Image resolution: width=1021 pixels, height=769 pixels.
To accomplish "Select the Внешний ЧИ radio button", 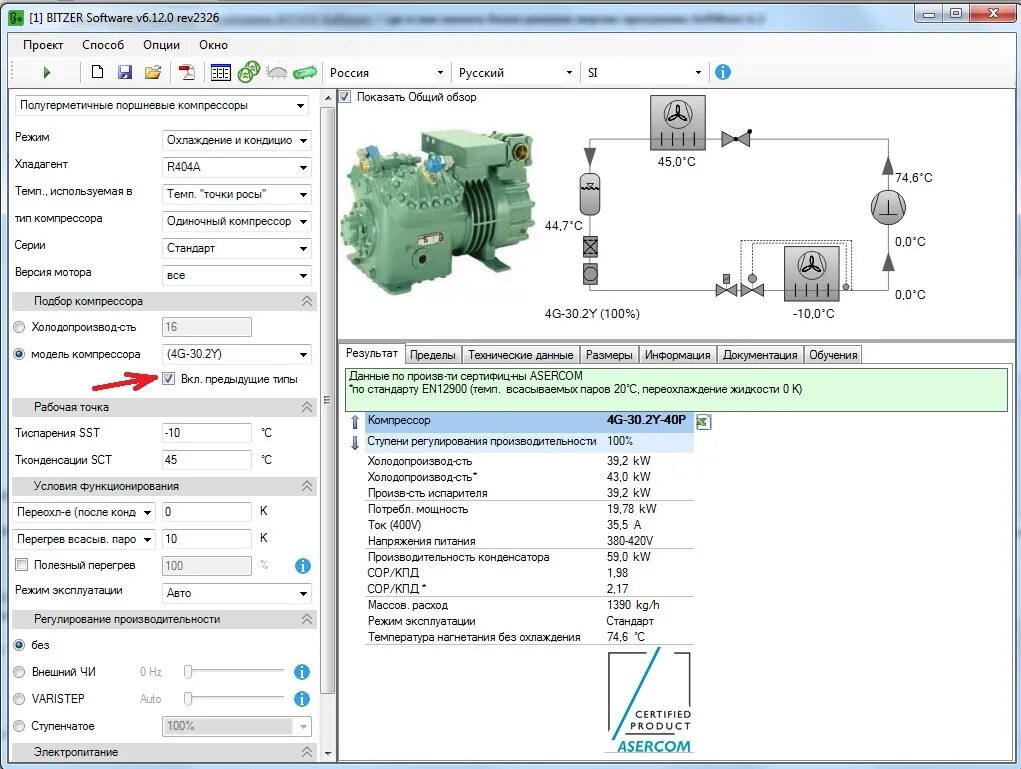I will [x=19, y=671].
